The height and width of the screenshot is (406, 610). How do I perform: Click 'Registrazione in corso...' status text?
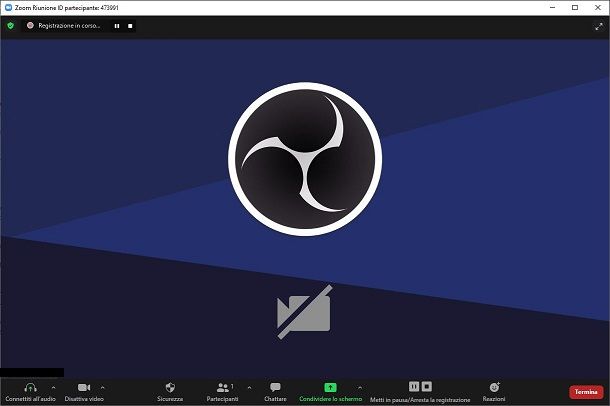point(69,26)
